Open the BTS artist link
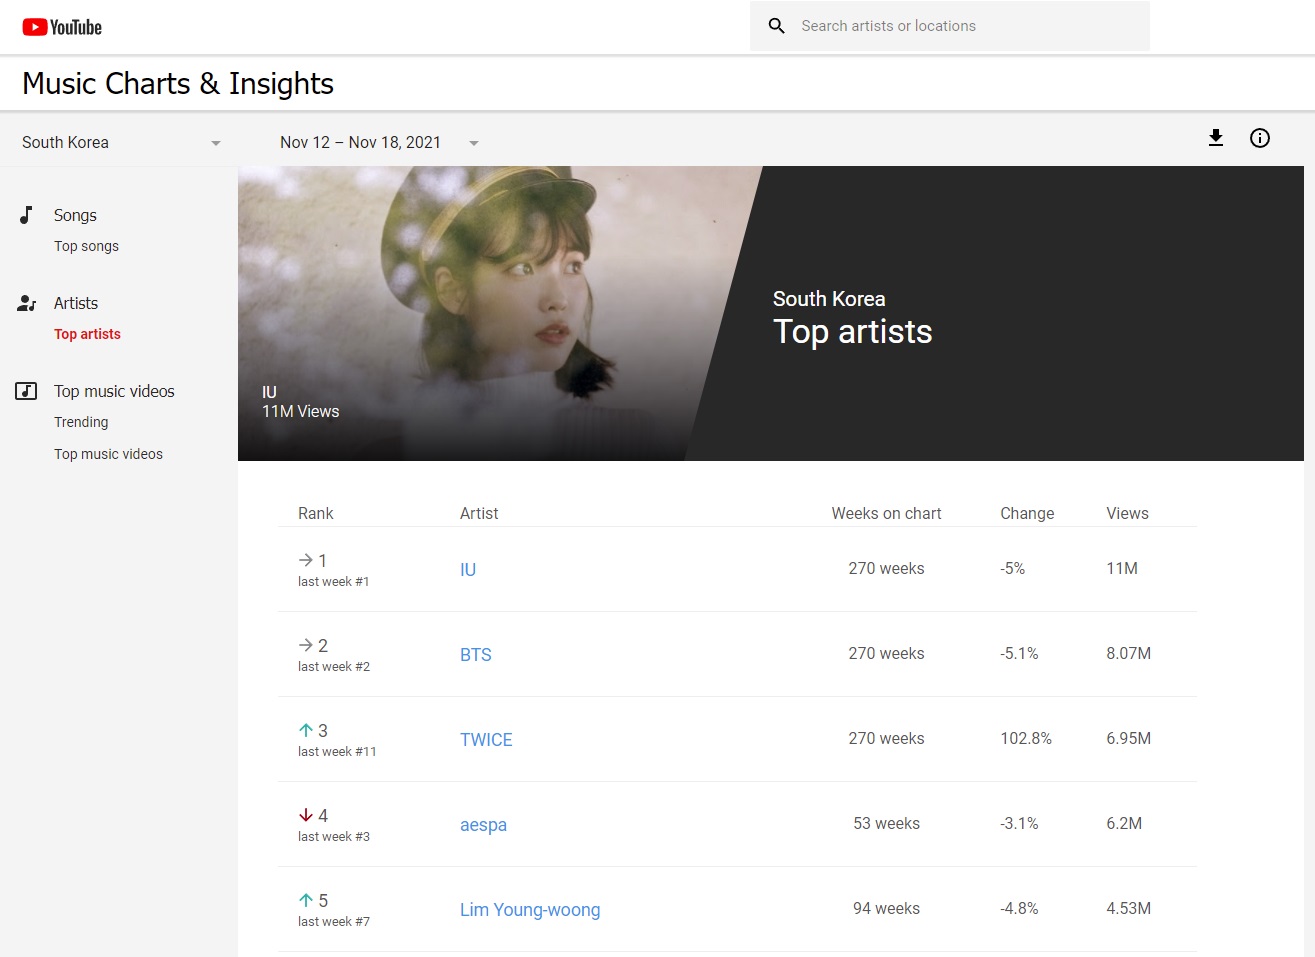Image resolution: width=1315 pixels, height=957 pixels. 476,654
